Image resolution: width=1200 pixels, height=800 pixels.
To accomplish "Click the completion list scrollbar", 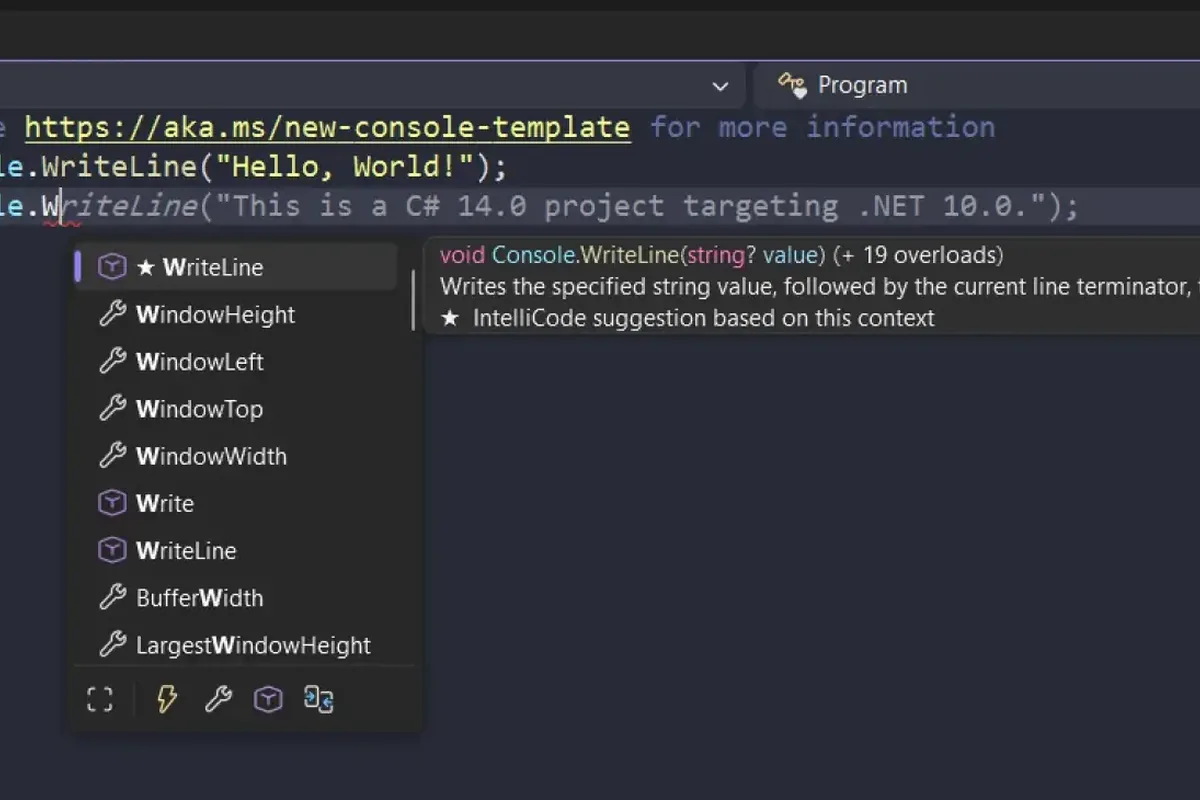I will [413, 289].
